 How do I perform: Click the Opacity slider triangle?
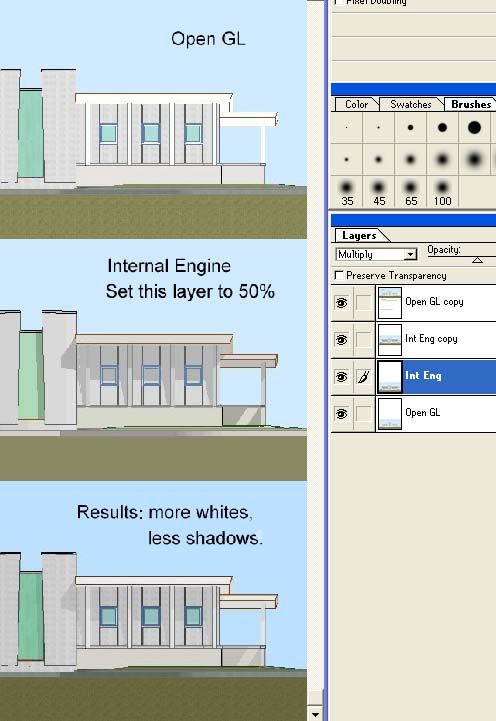[477, 260]
